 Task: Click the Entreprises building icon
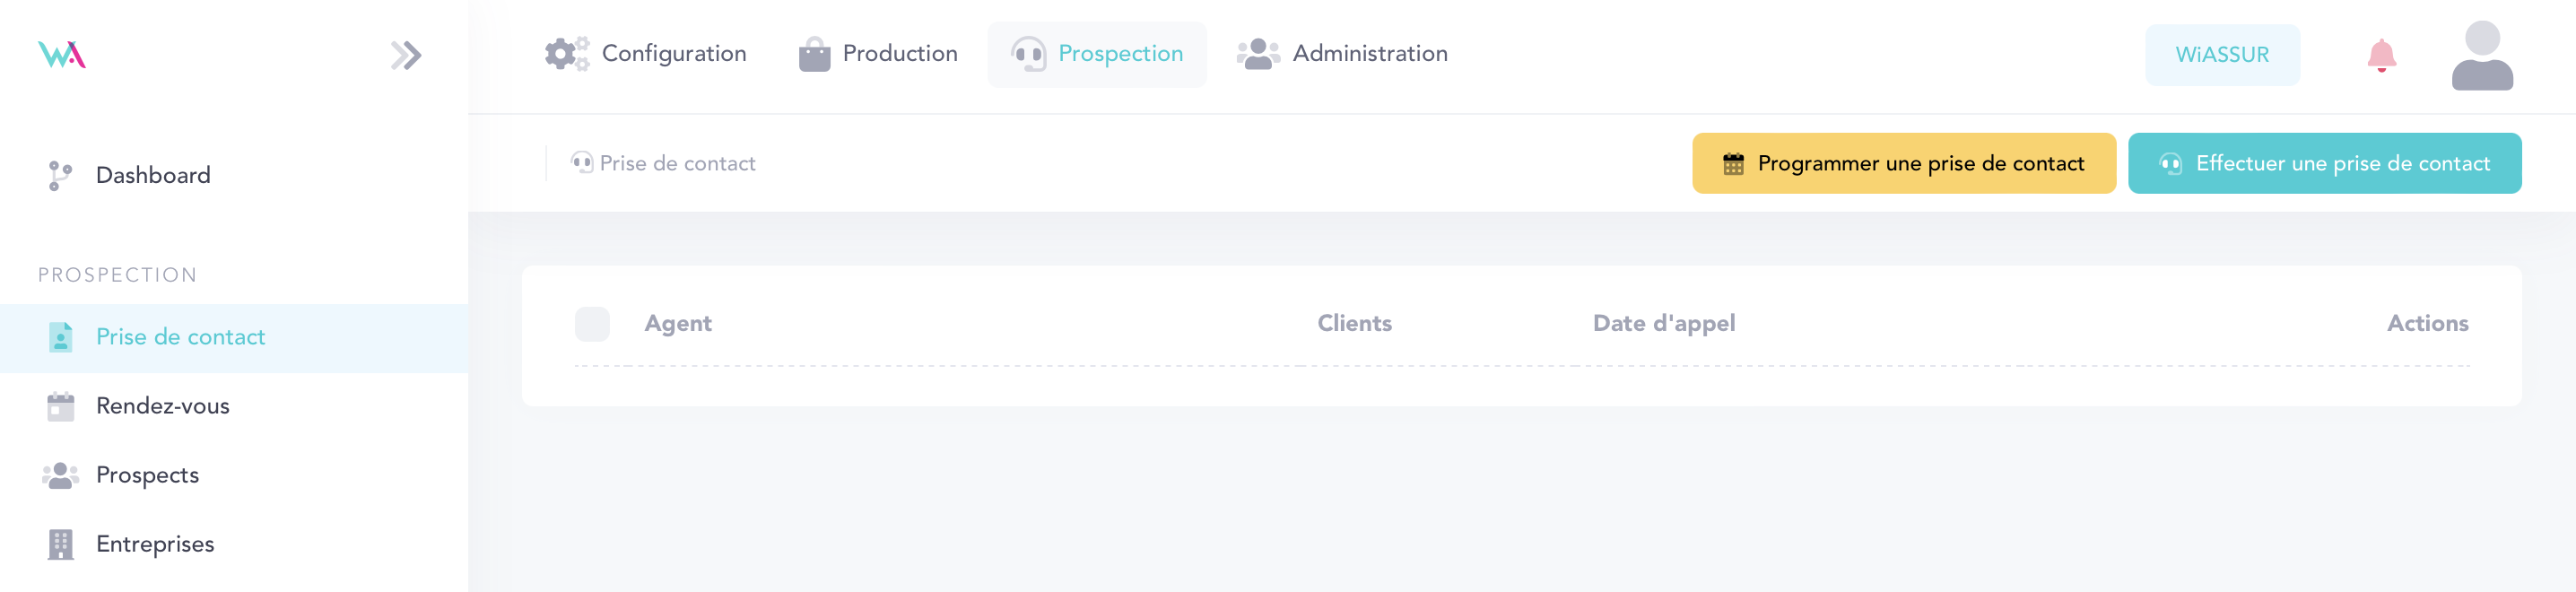pos(61,544)
